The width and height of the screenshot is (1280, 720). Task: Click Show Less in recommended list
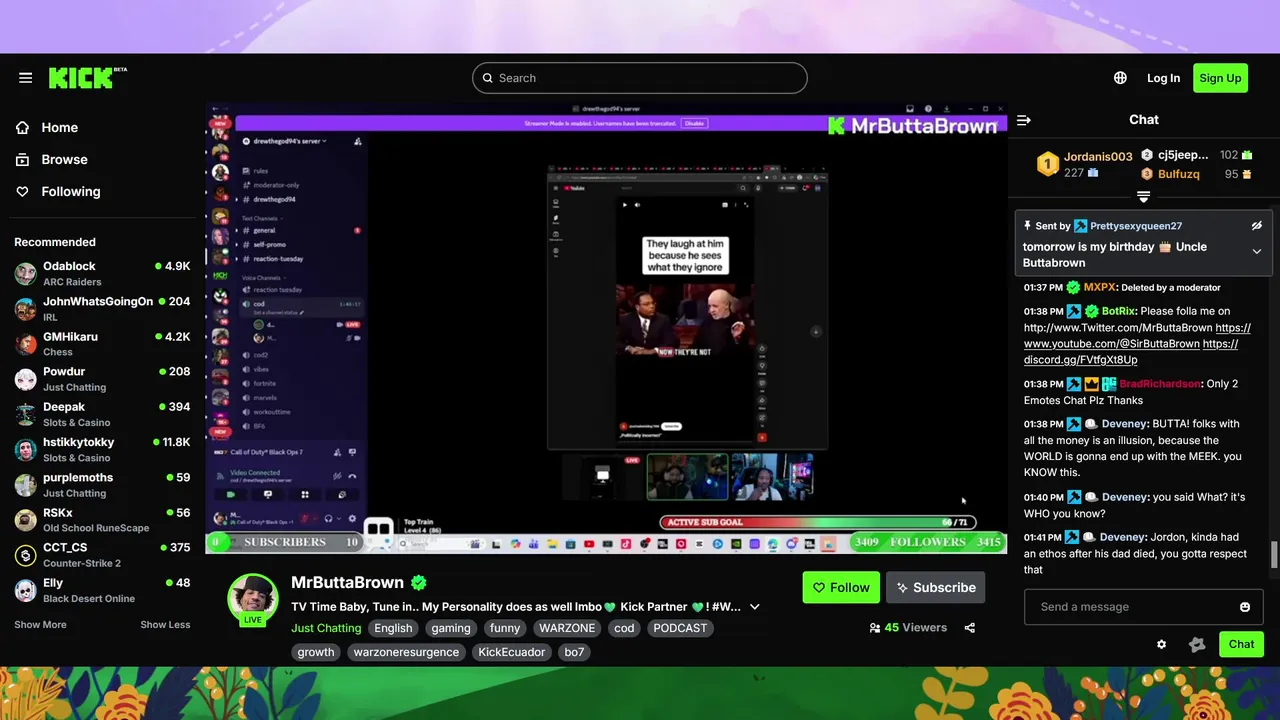(165, 625)
